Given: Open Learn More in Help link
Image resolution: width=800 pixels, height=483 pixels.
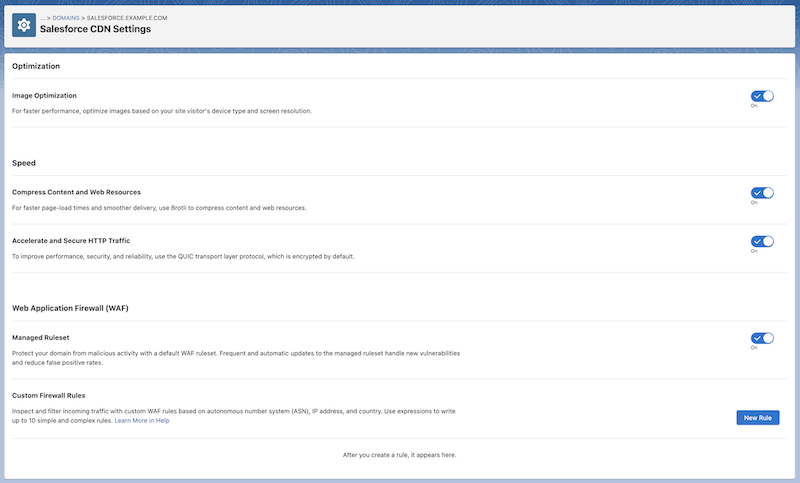Looking at the screenshot, I should click(142, 421).
